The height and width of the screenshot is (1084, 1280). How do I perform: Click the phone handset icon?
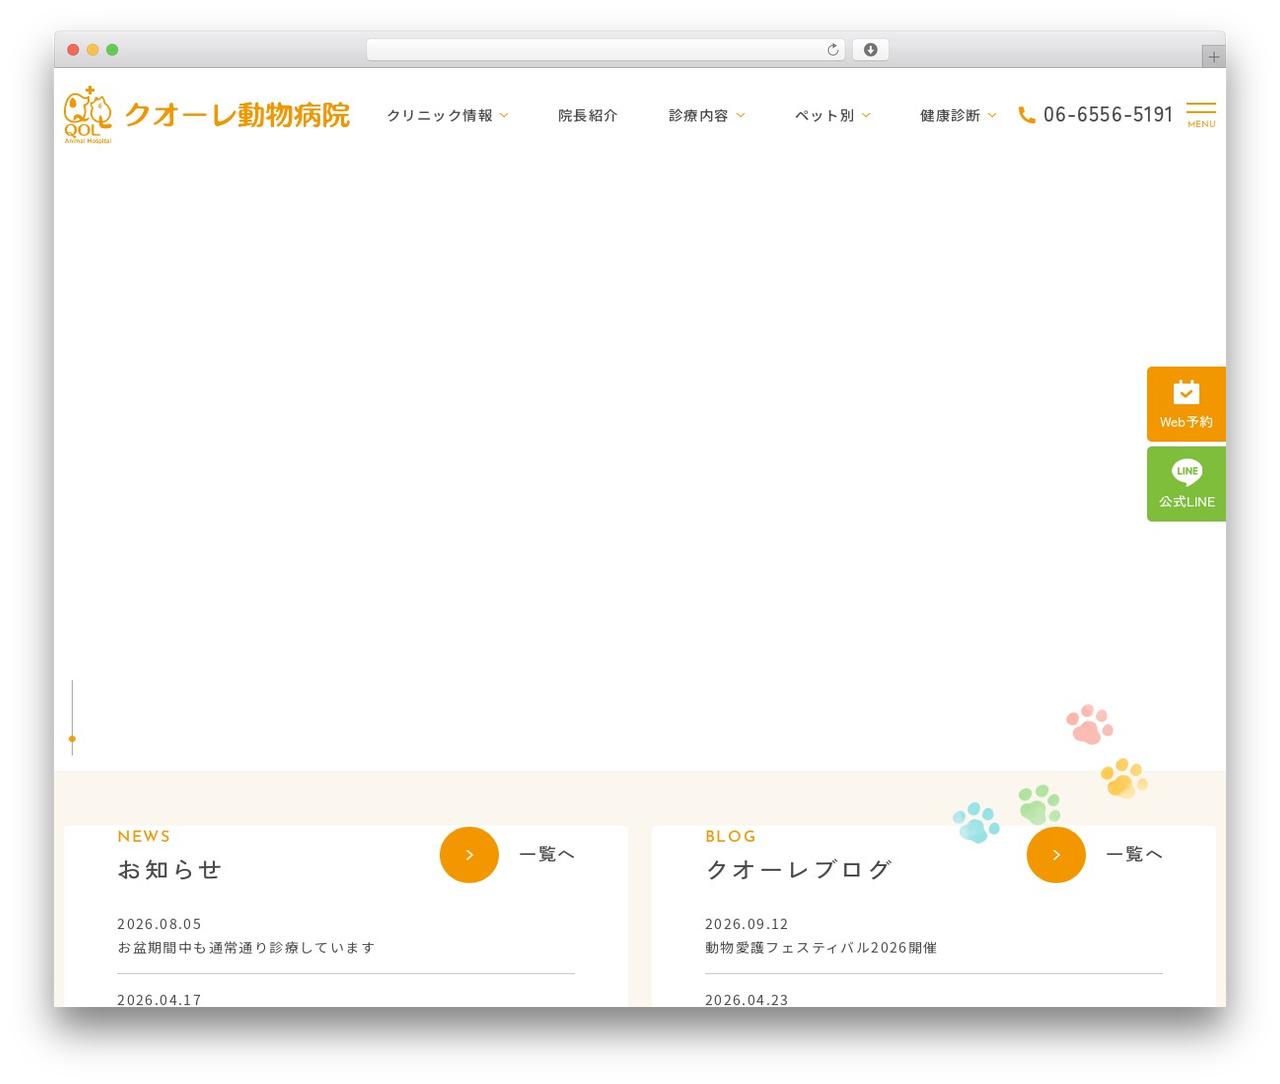pyautogui.click(x=1027, y=115)
